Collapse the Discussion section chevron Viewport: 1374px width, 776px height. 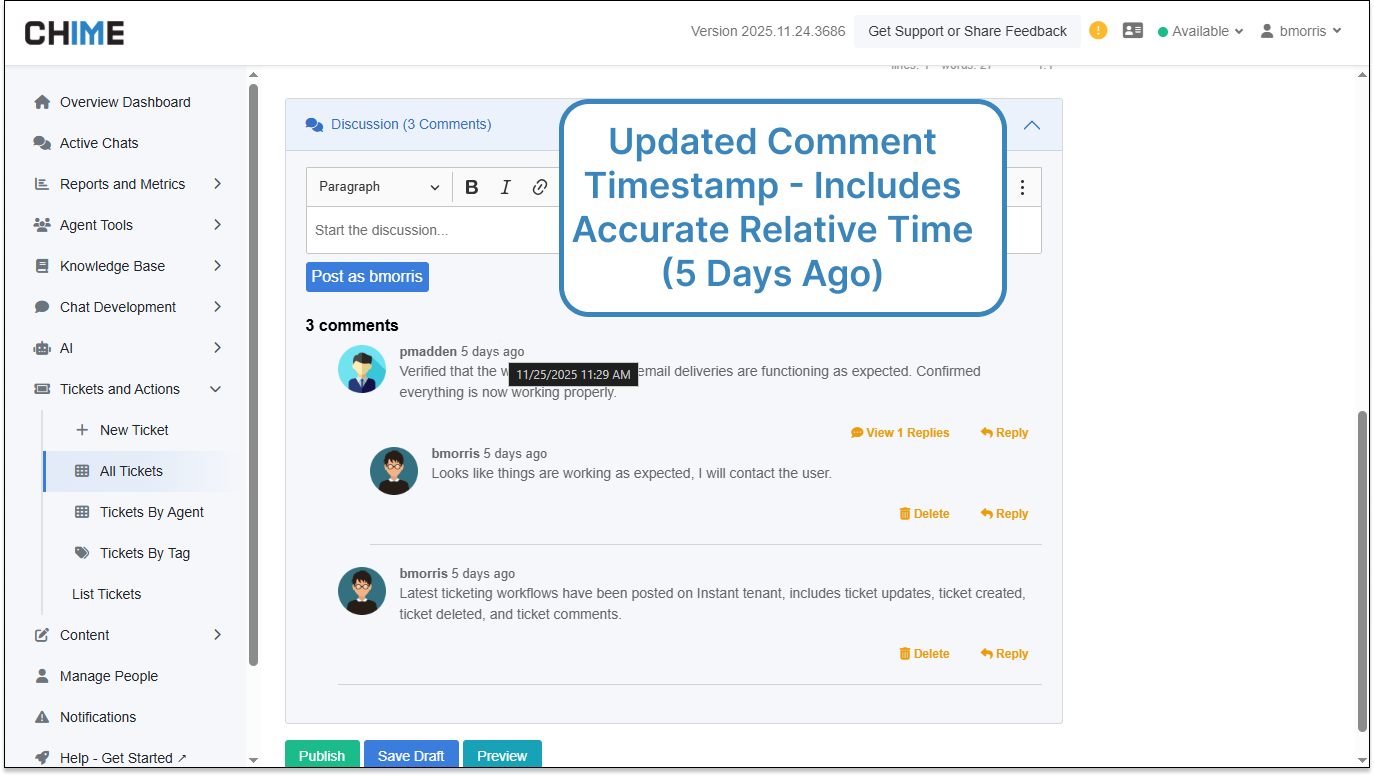coord(1032,125)
